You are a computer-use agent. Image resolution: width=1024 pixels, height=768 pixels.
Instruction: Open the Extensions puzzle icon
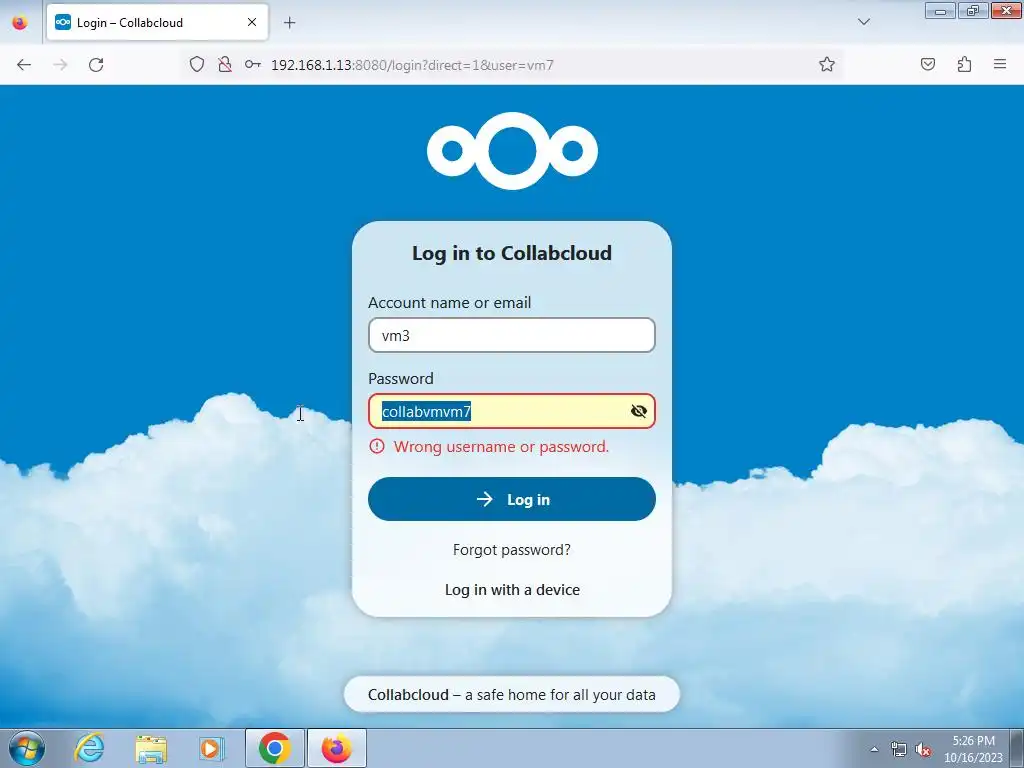tap(964, 64)
